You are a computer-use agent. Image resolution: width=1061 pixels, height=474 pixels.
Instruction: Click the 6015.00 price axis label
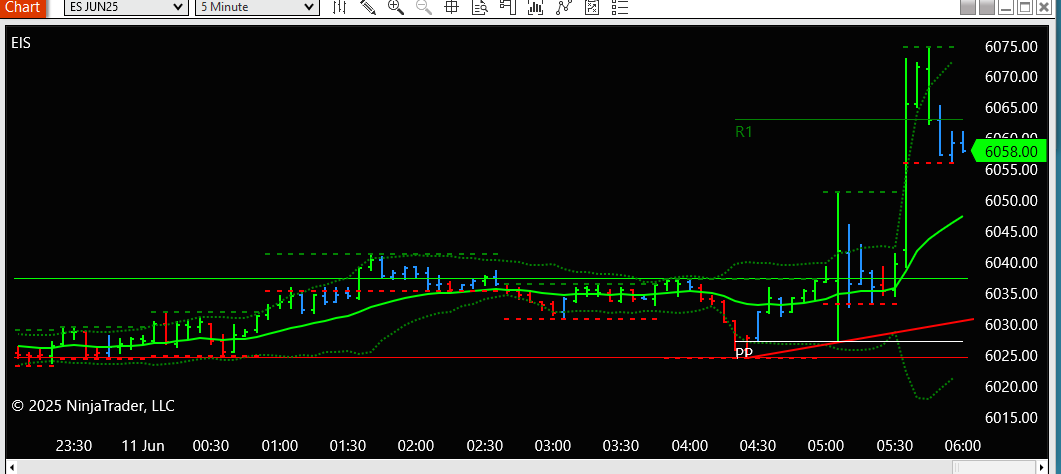point(1011,417)
